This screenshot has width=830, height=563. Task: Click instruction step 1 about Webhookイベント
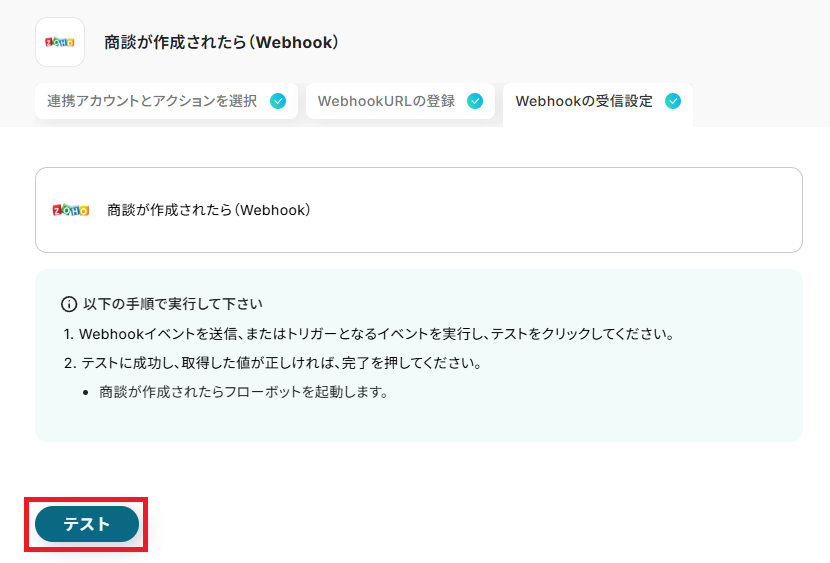click(x=369, y=334)
